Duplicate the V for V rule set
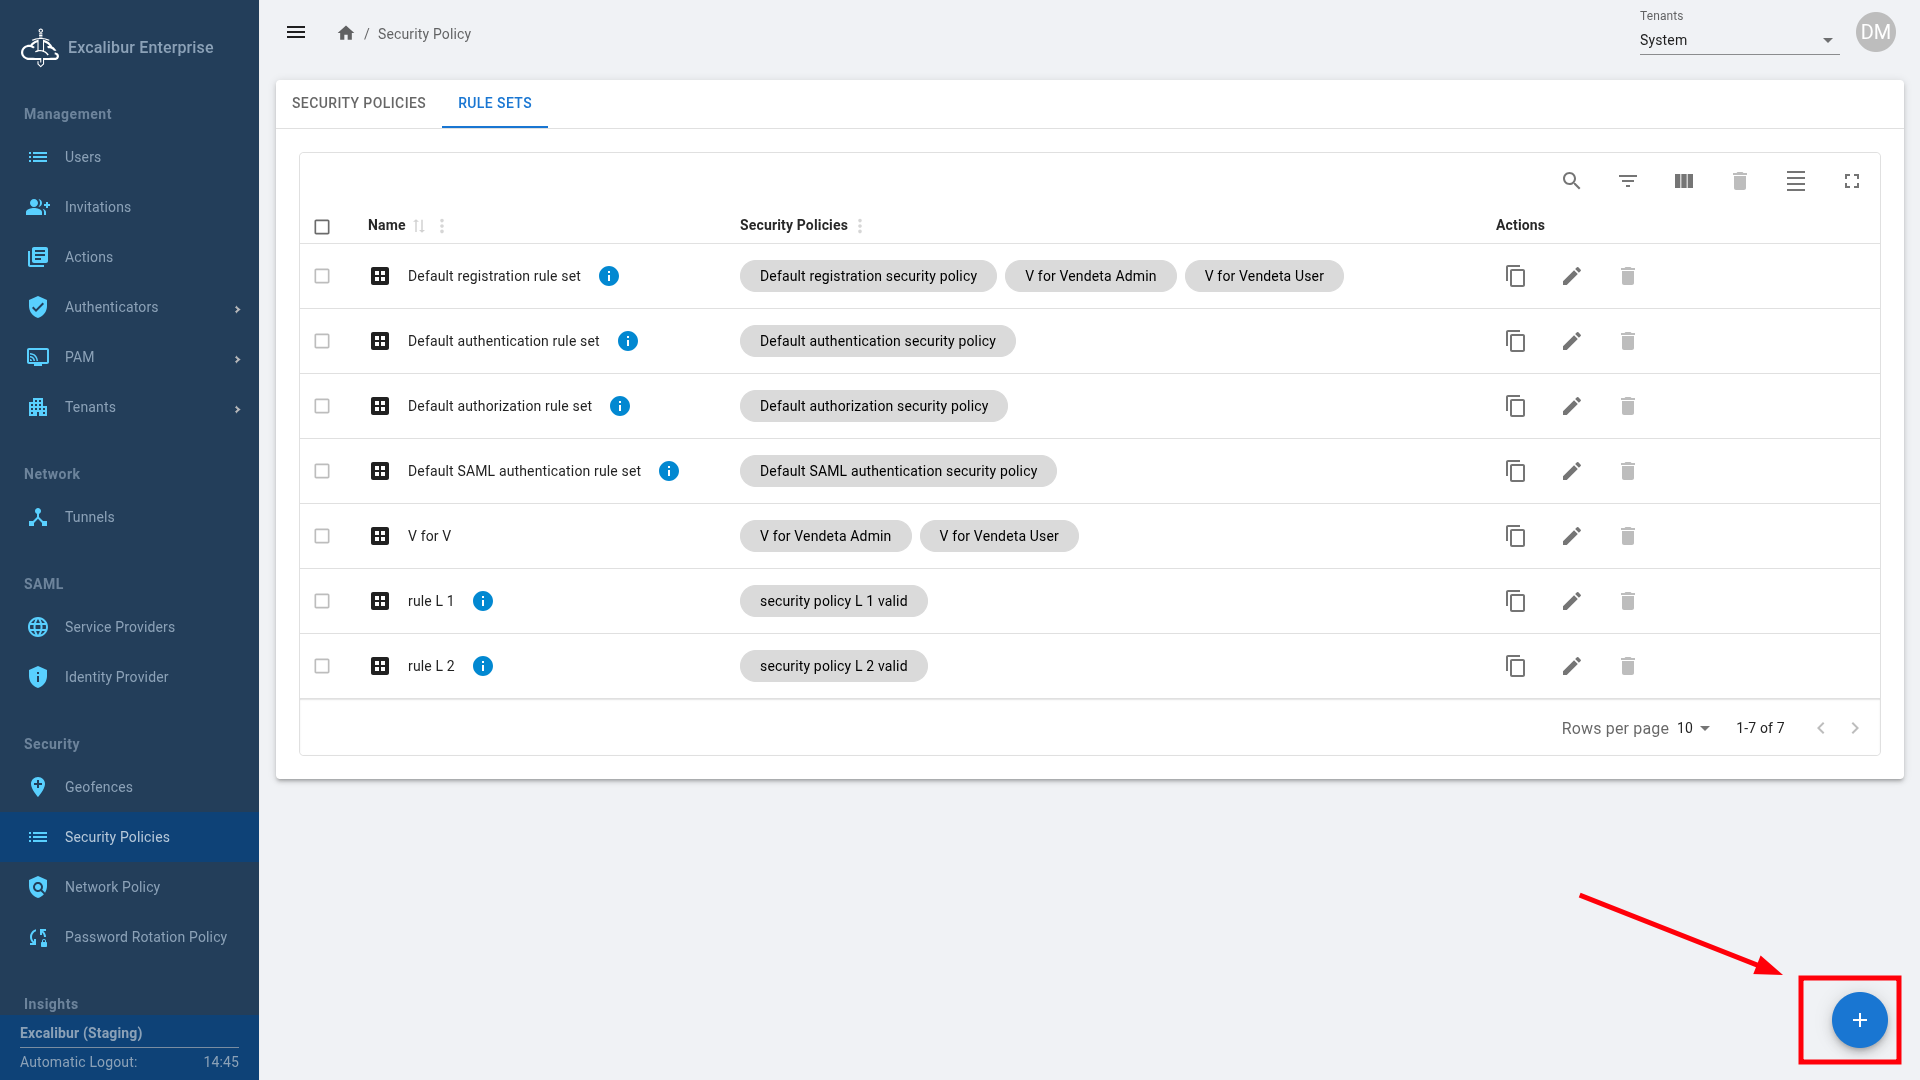1920x1080 pixels. [x=1515, y=536]
